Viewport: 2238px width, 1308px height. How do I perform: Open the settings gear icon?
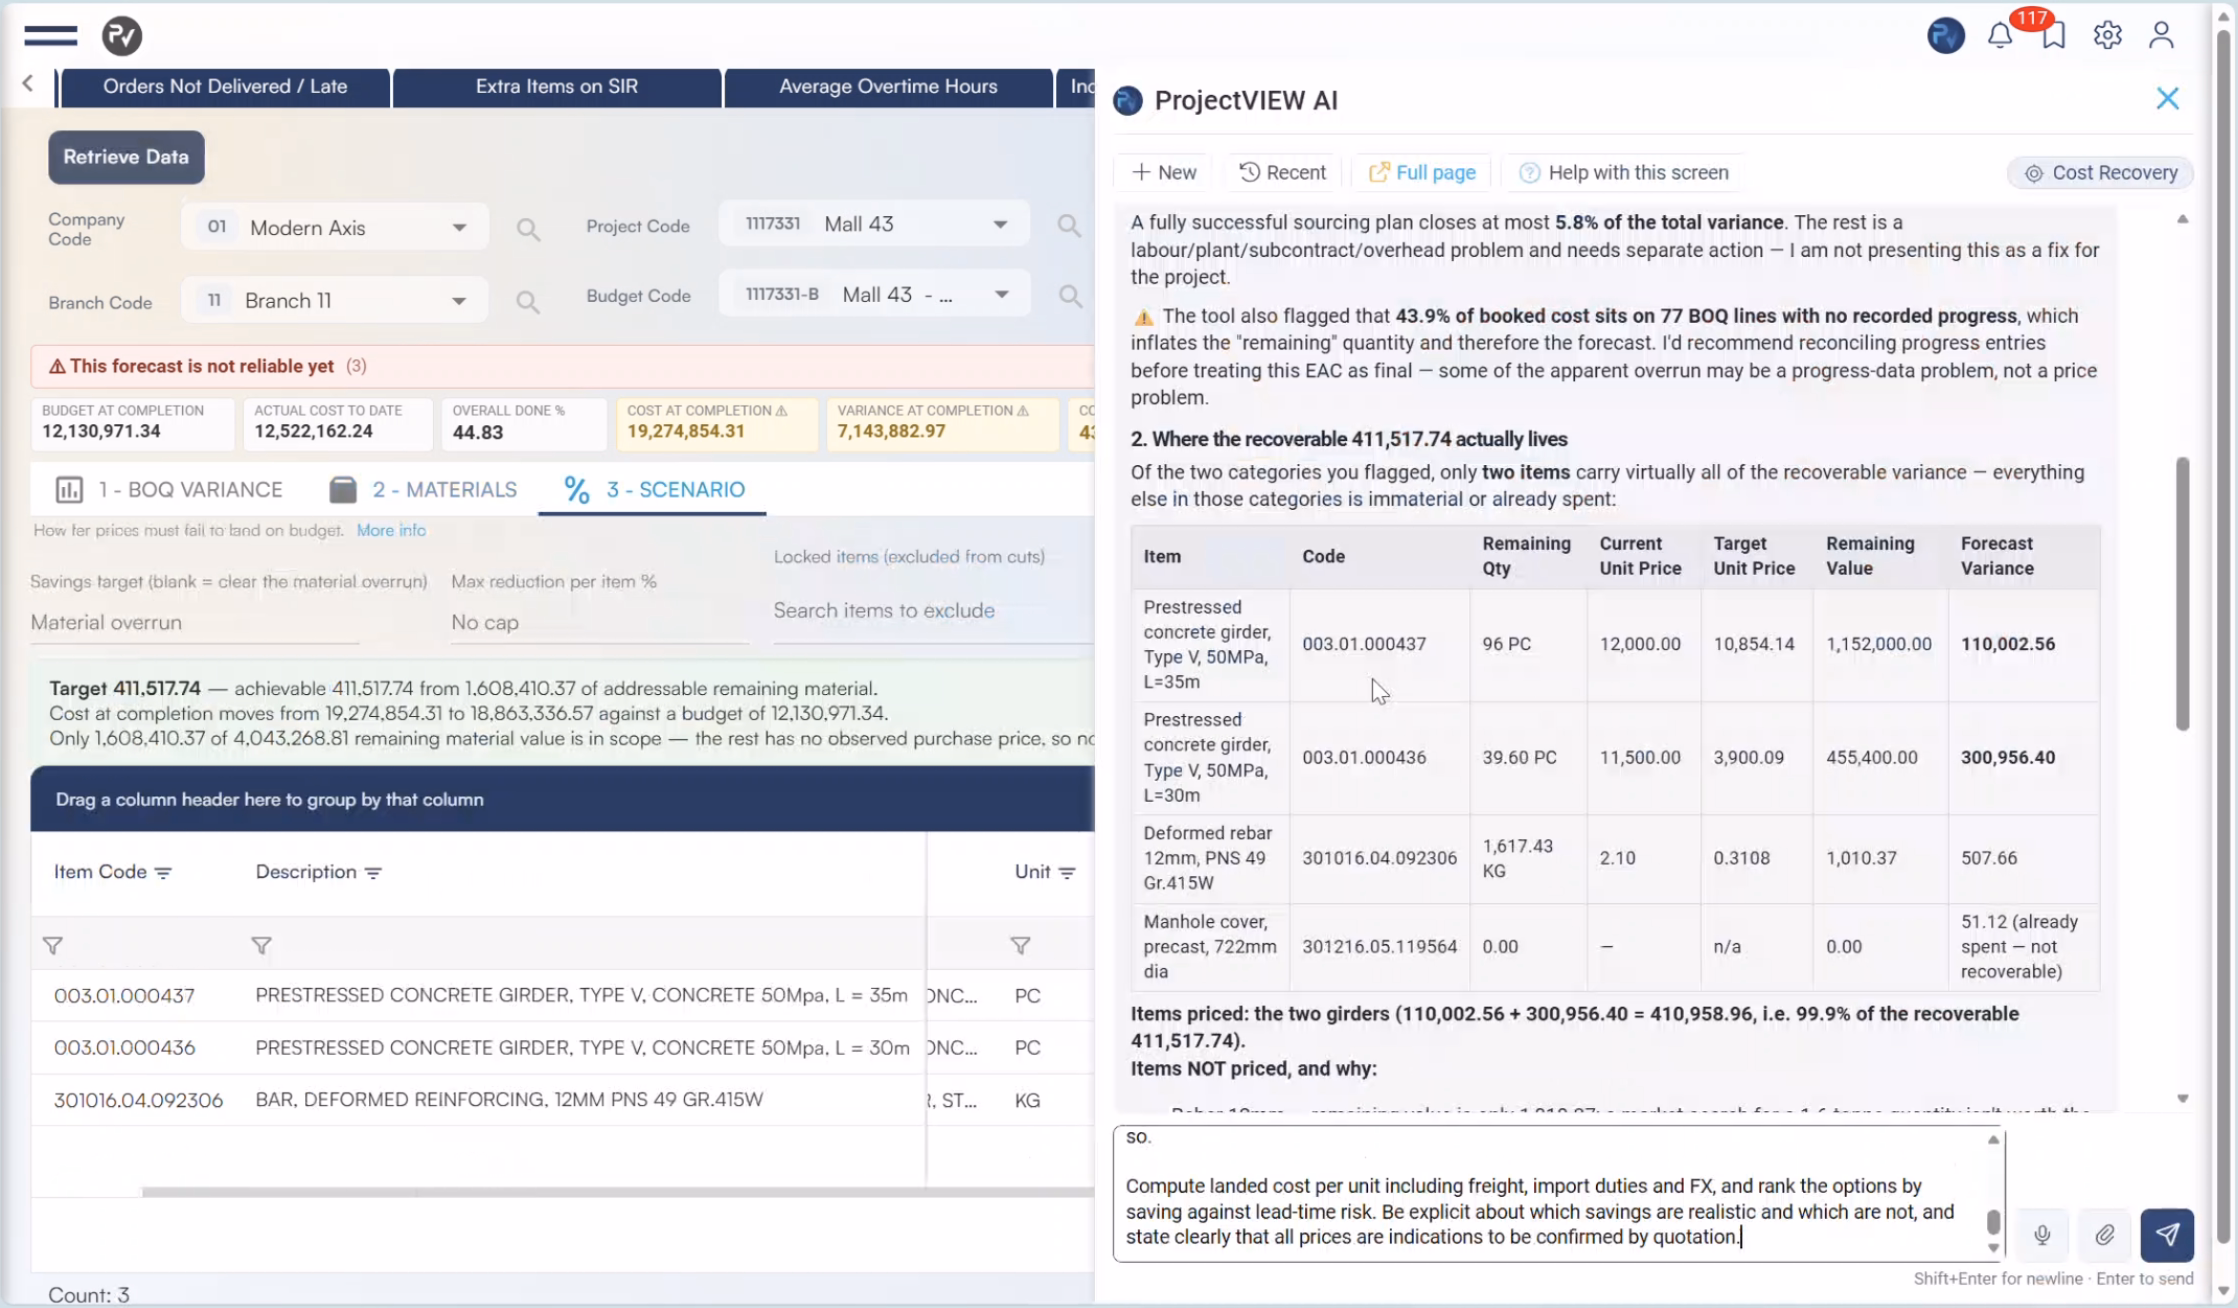[x=2107, y=36]
